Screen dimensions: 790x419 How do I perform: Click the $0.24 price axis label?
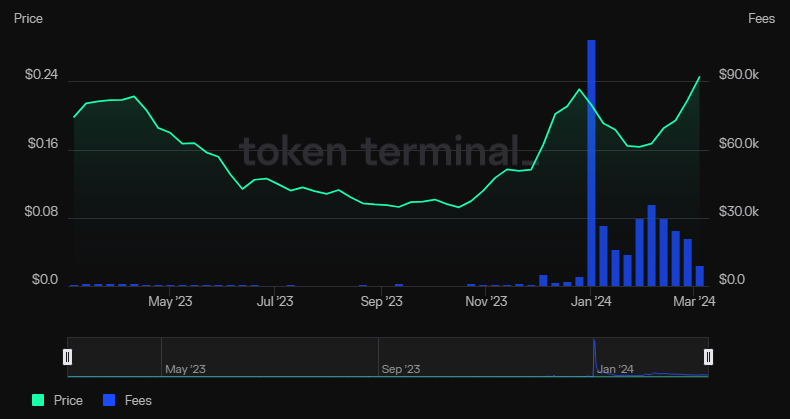pyautogui.click(x=41, y=75)
